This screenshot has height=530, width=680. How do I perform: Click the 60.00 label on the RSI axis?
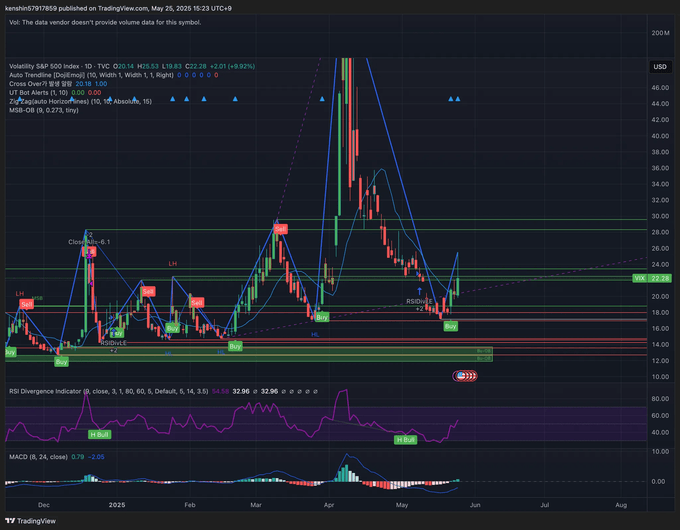660,415
